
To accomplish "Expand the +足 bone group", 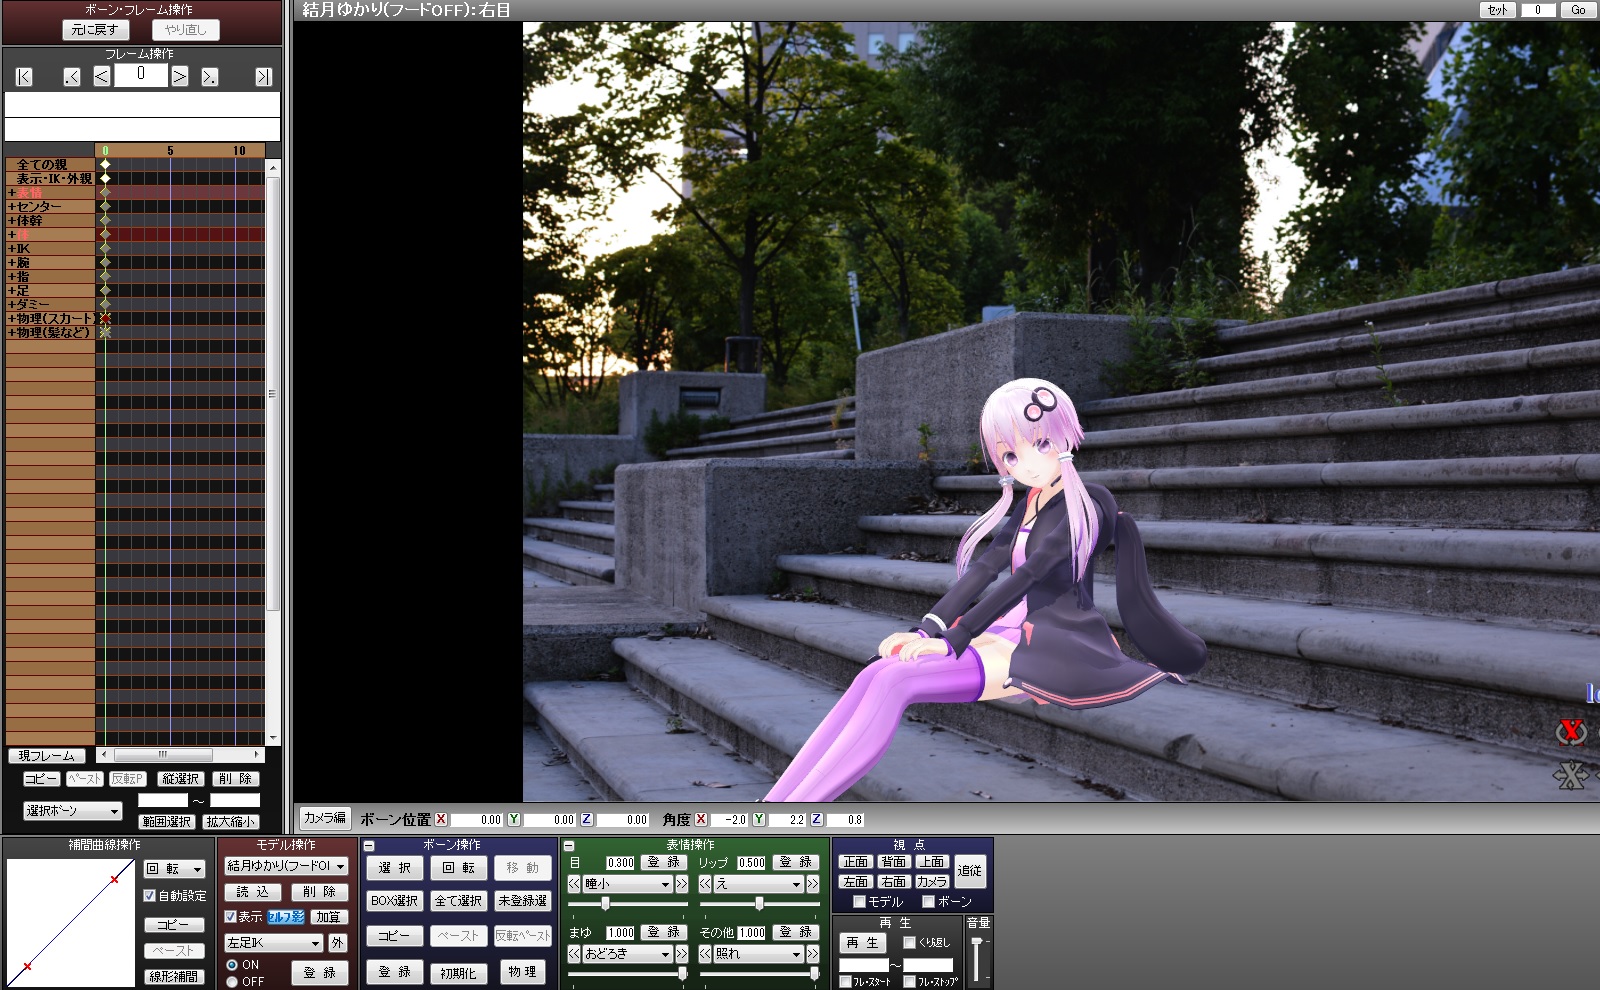I will click(12, 291).
